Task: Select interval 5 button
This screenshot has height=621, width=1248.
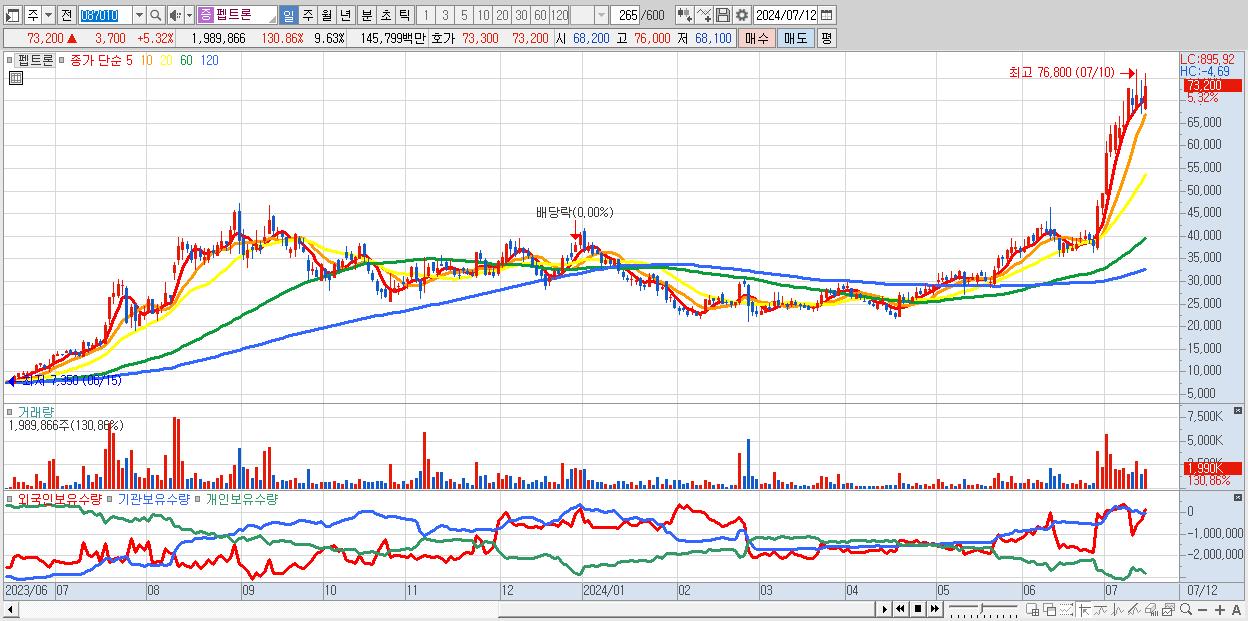Action: (x=464, y=16)
